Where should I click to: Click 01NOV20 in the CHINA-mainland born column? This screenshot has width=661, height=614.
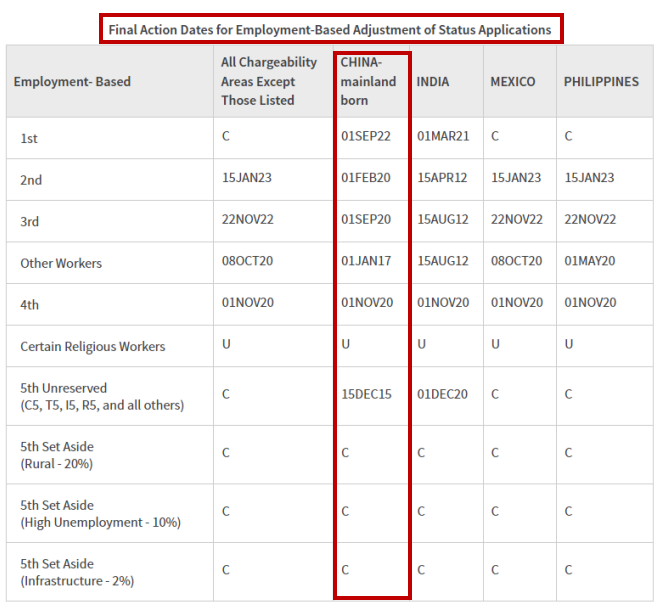point(367,302)
